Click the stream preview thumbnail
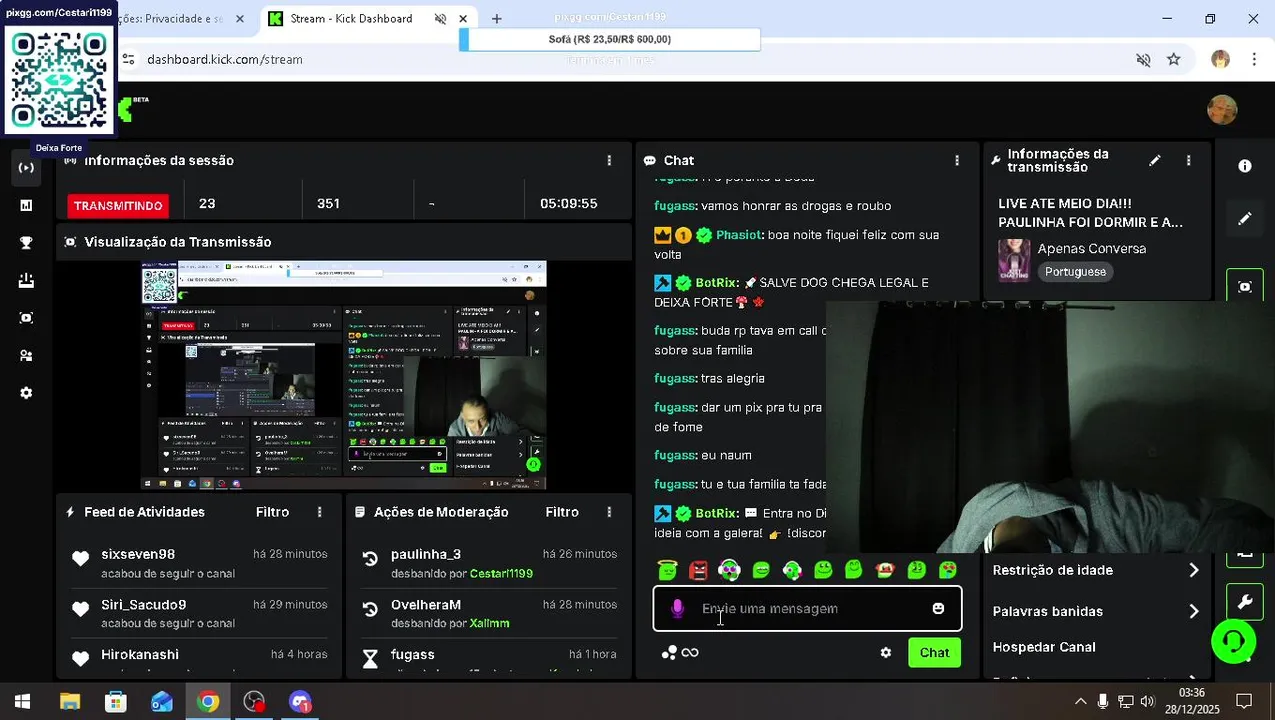 coord(343,375)
